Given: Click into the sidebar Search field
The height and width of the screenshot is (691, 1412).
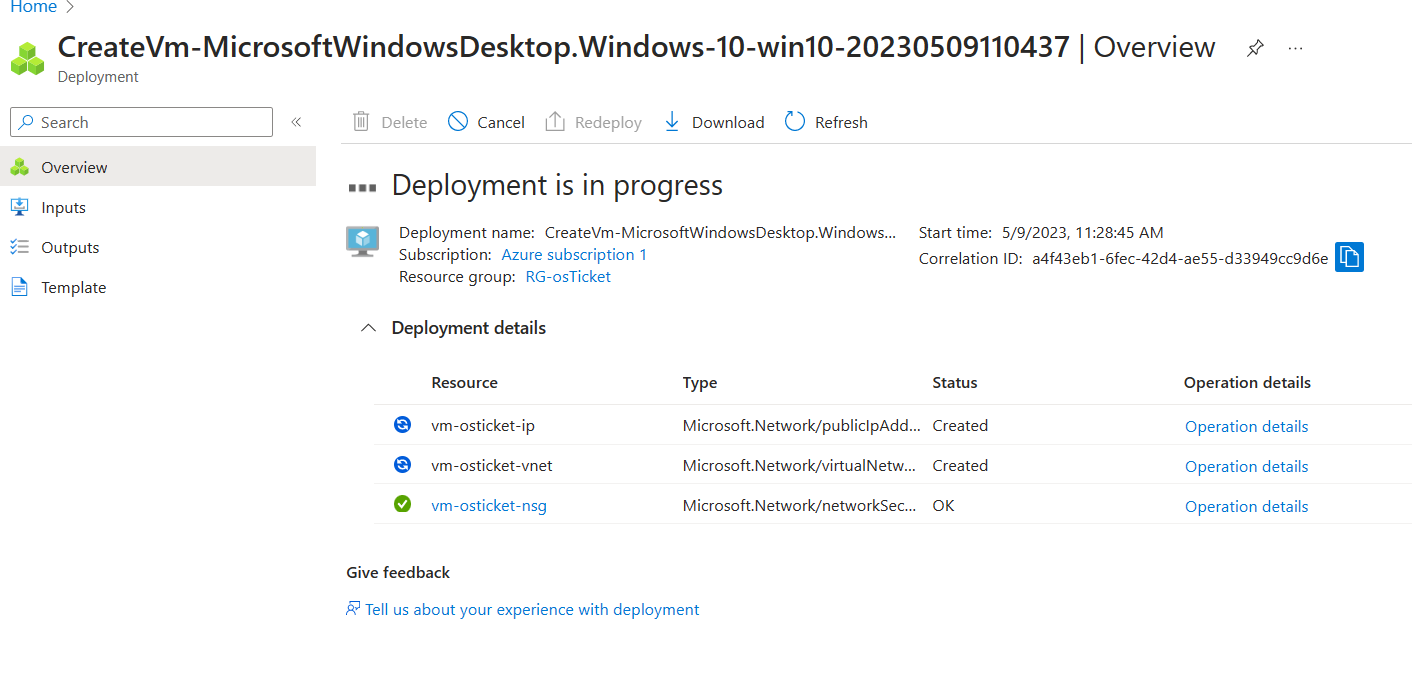Looking at the screenshot, I should pos(141,122).
